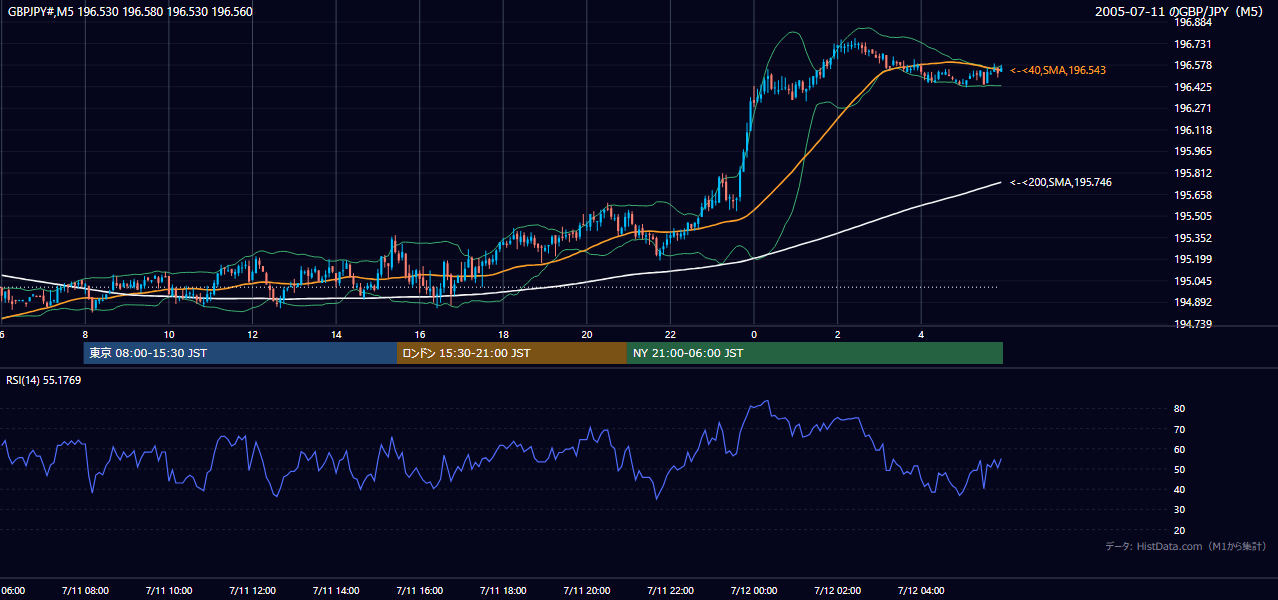
Task: Click hour tick 10 under price chart
Action: click(169, 334)
